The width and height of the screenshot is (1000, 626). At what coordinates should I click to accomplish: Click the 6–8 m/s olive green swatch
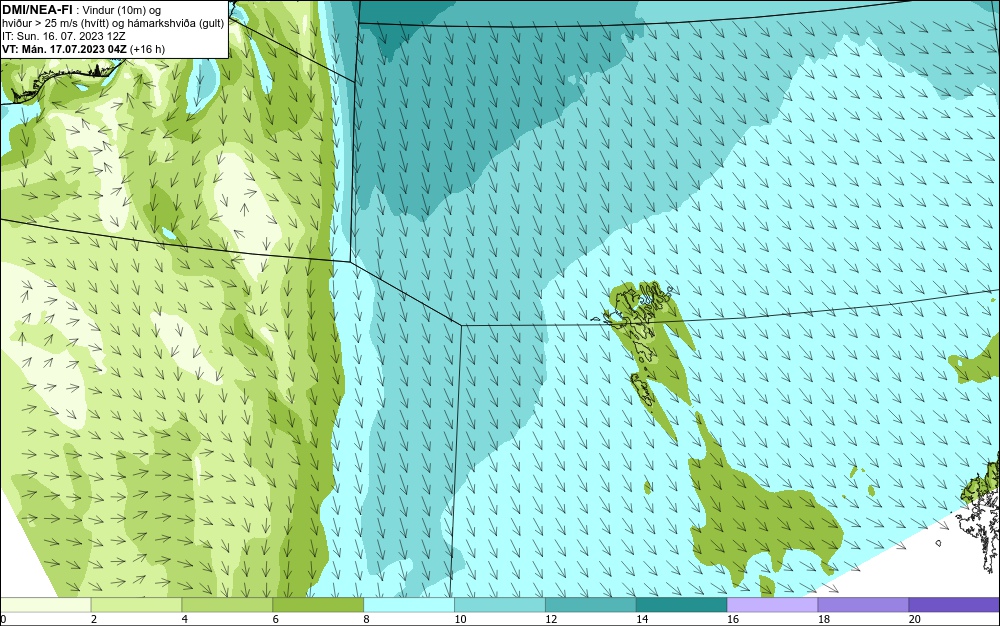[318, 604]
